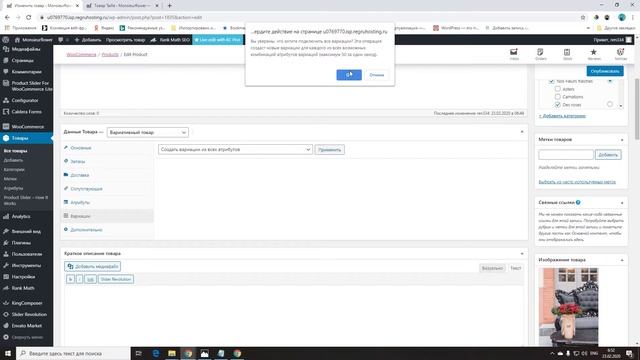The height and width of the screenshot is (360, 640).
Task: Click the Опубликовать publish button
Action: point(605,71)
